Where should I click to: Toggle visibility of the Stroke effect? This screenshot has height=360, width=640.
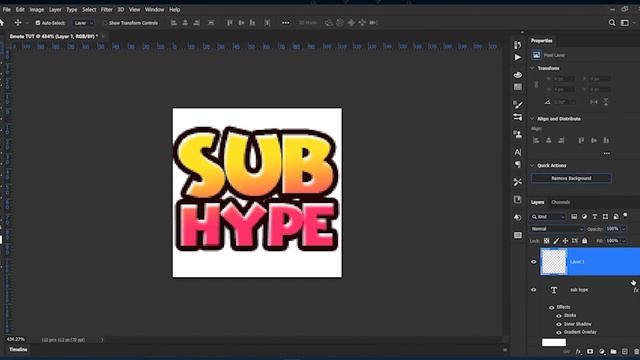(x=559, y=316)
